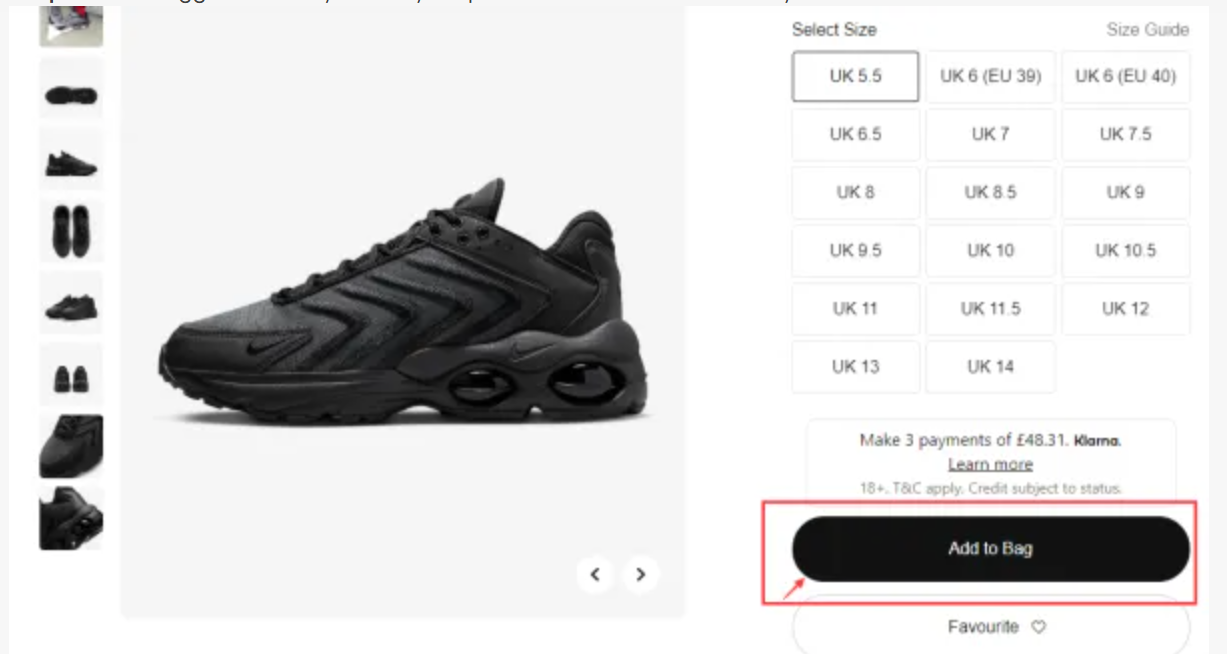
Task: Choose size UK 6 (EU 39)
Action: pos(990,77)
